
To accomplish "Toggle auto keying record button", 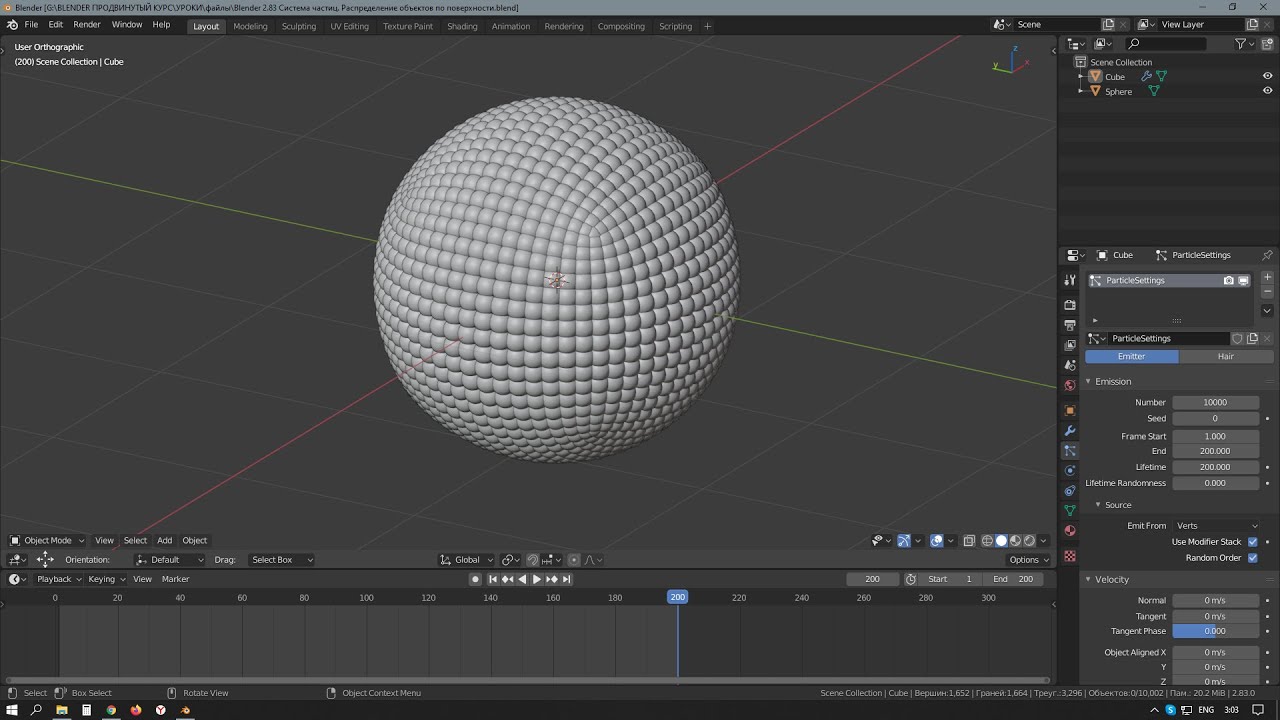I will coord(476,579).
